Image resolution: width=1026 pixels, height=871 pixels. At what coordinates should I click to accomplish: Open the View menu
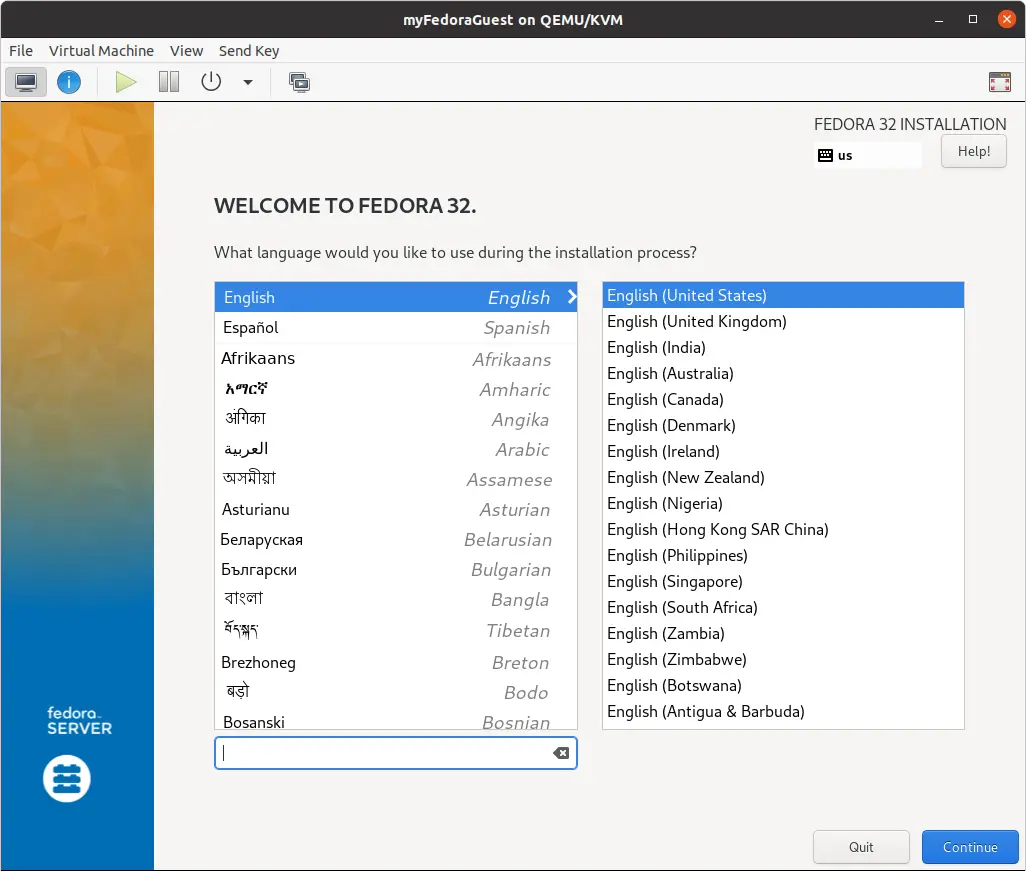click(x=186, y=51)
